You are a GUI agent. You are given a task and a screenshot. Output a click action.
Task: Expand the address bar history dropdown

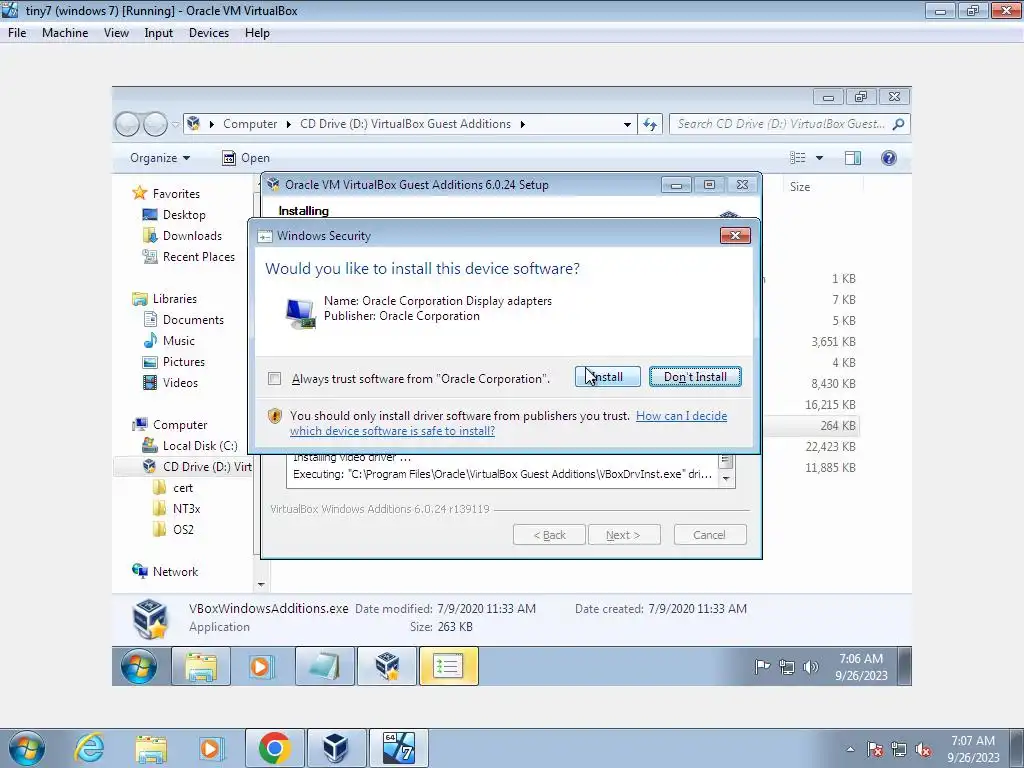[x=627, y=124]
